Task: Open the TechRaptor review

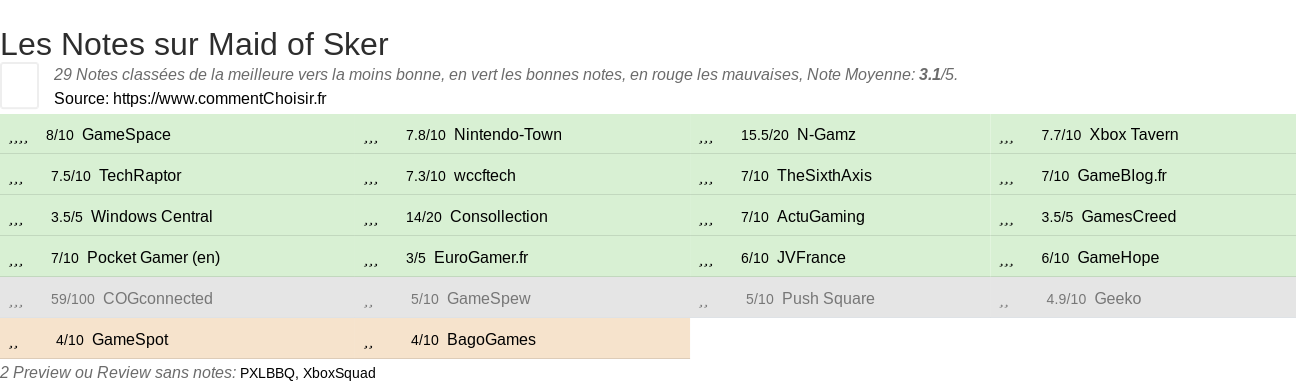Action: click(x=140, y=176)
